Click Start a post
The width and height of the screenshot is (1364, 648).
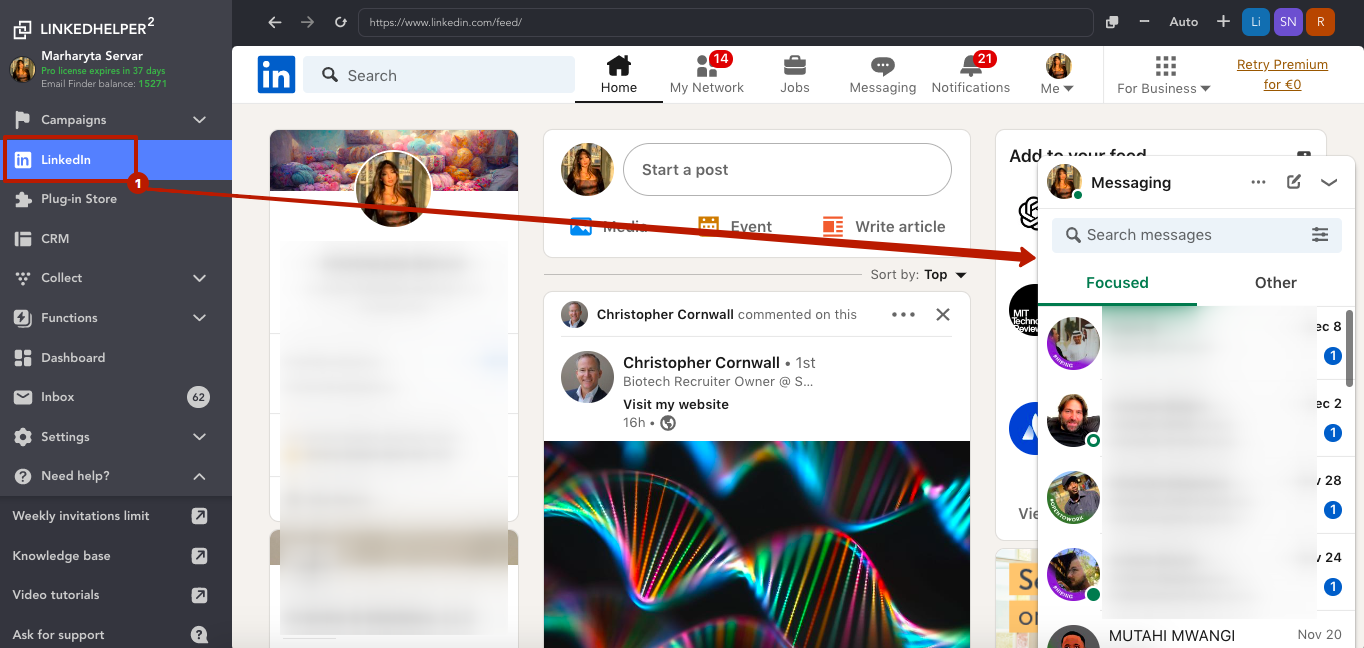click(x=787, y=169)
